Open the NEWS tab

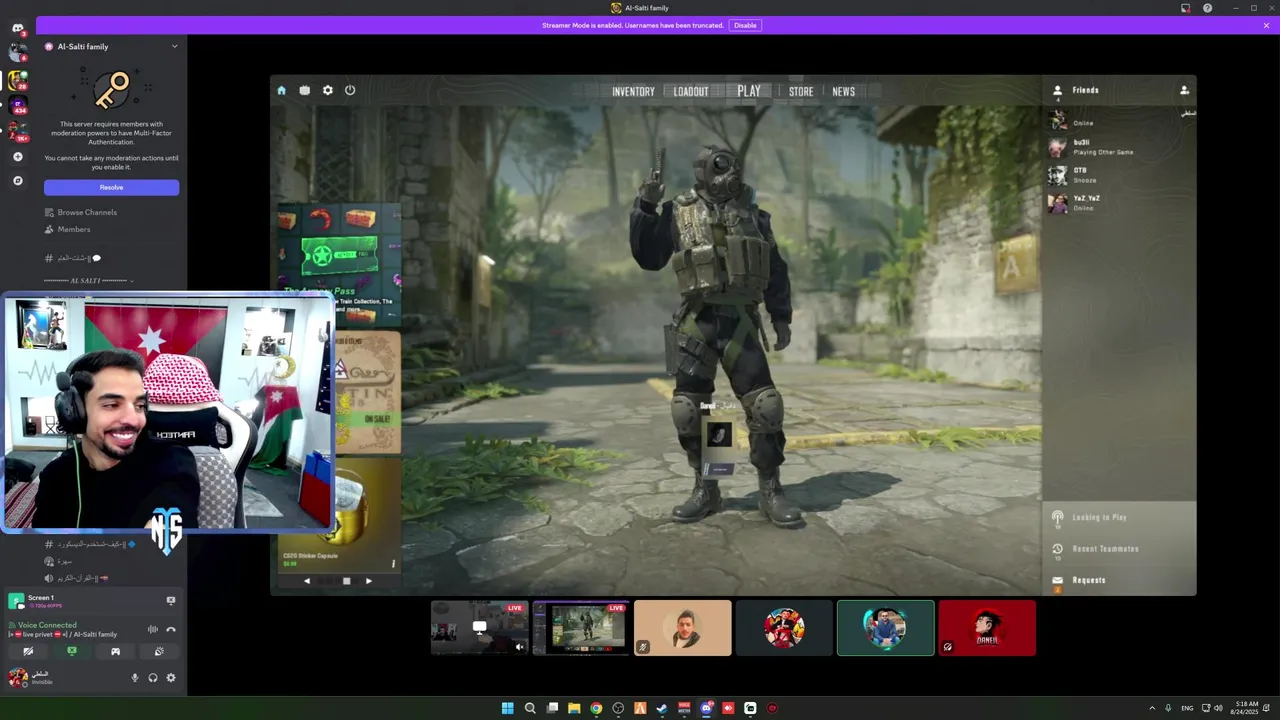[x=844, y=91]
